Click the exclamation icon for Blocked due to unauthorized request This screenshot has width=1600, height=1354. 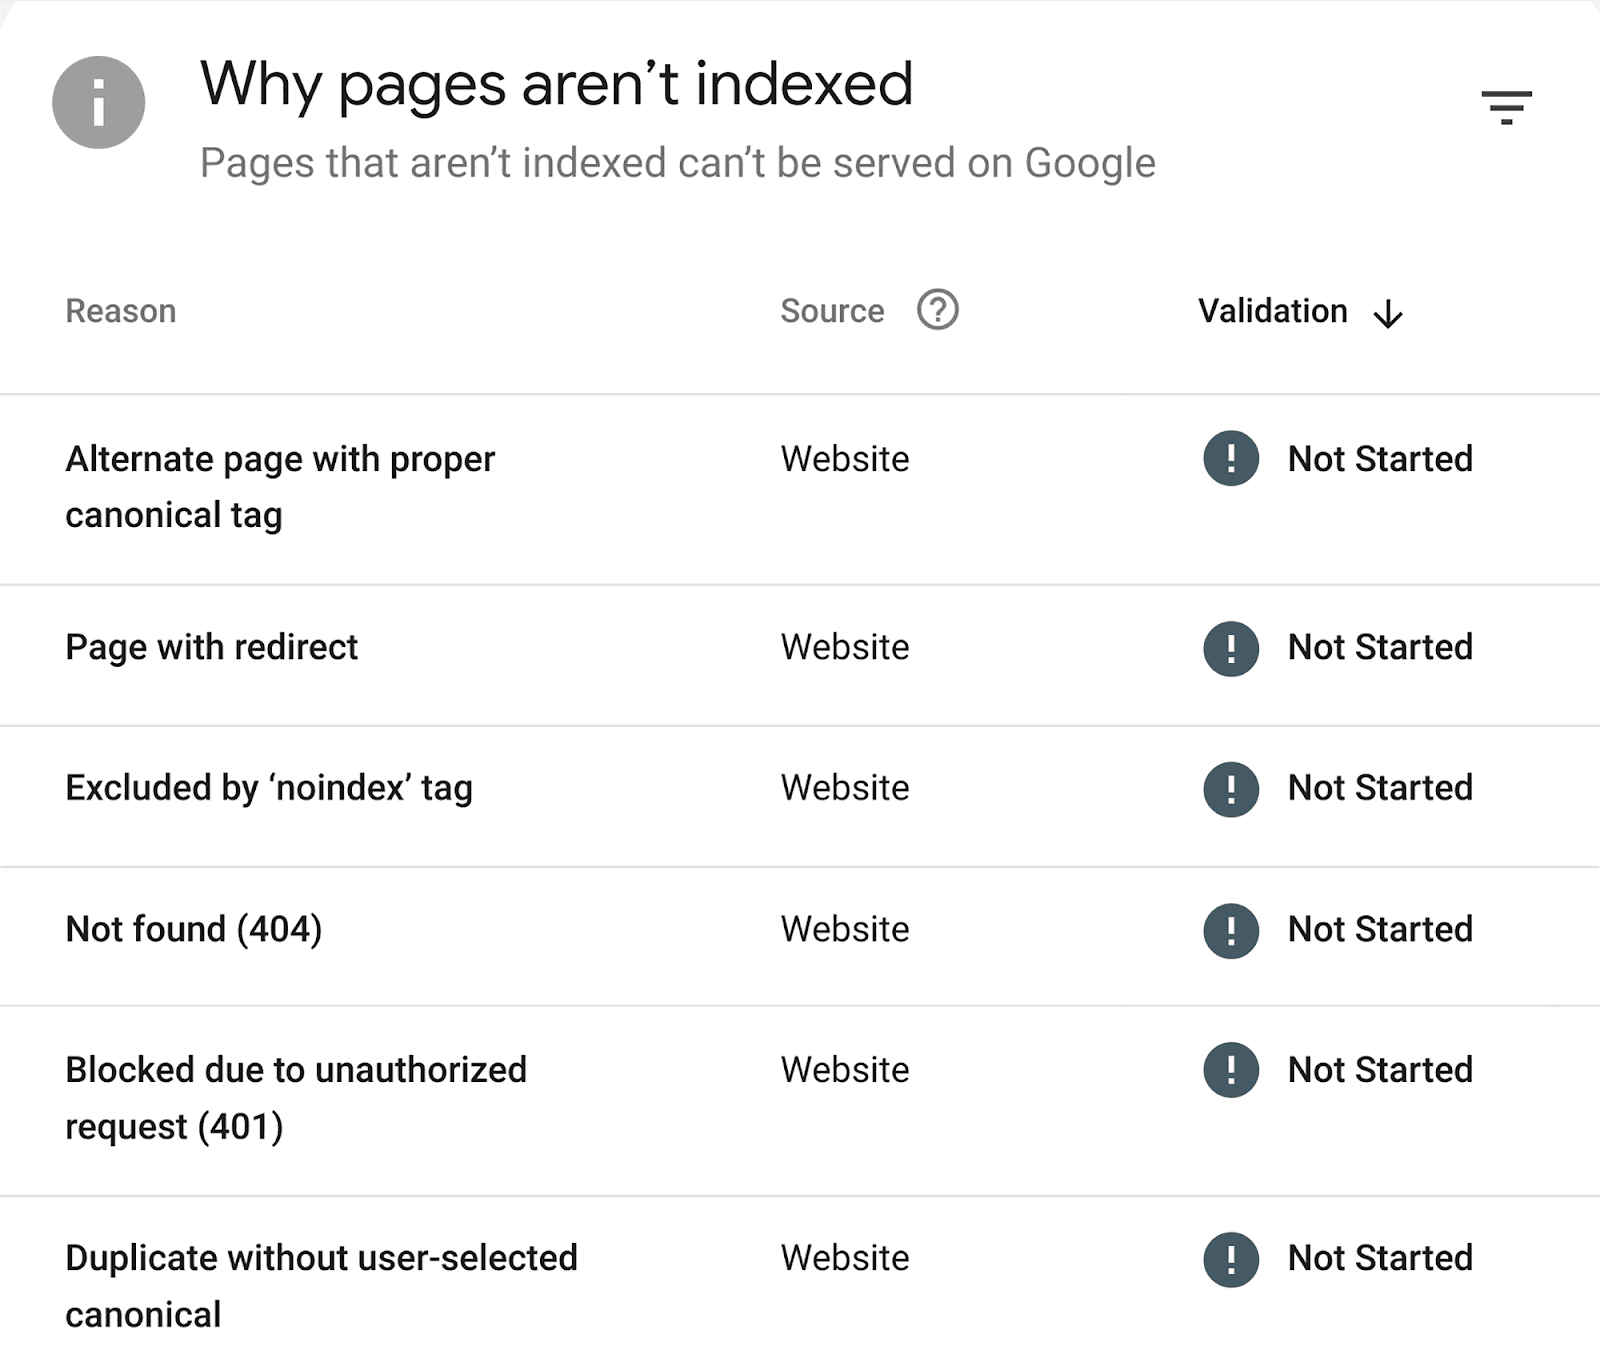1230,1071
